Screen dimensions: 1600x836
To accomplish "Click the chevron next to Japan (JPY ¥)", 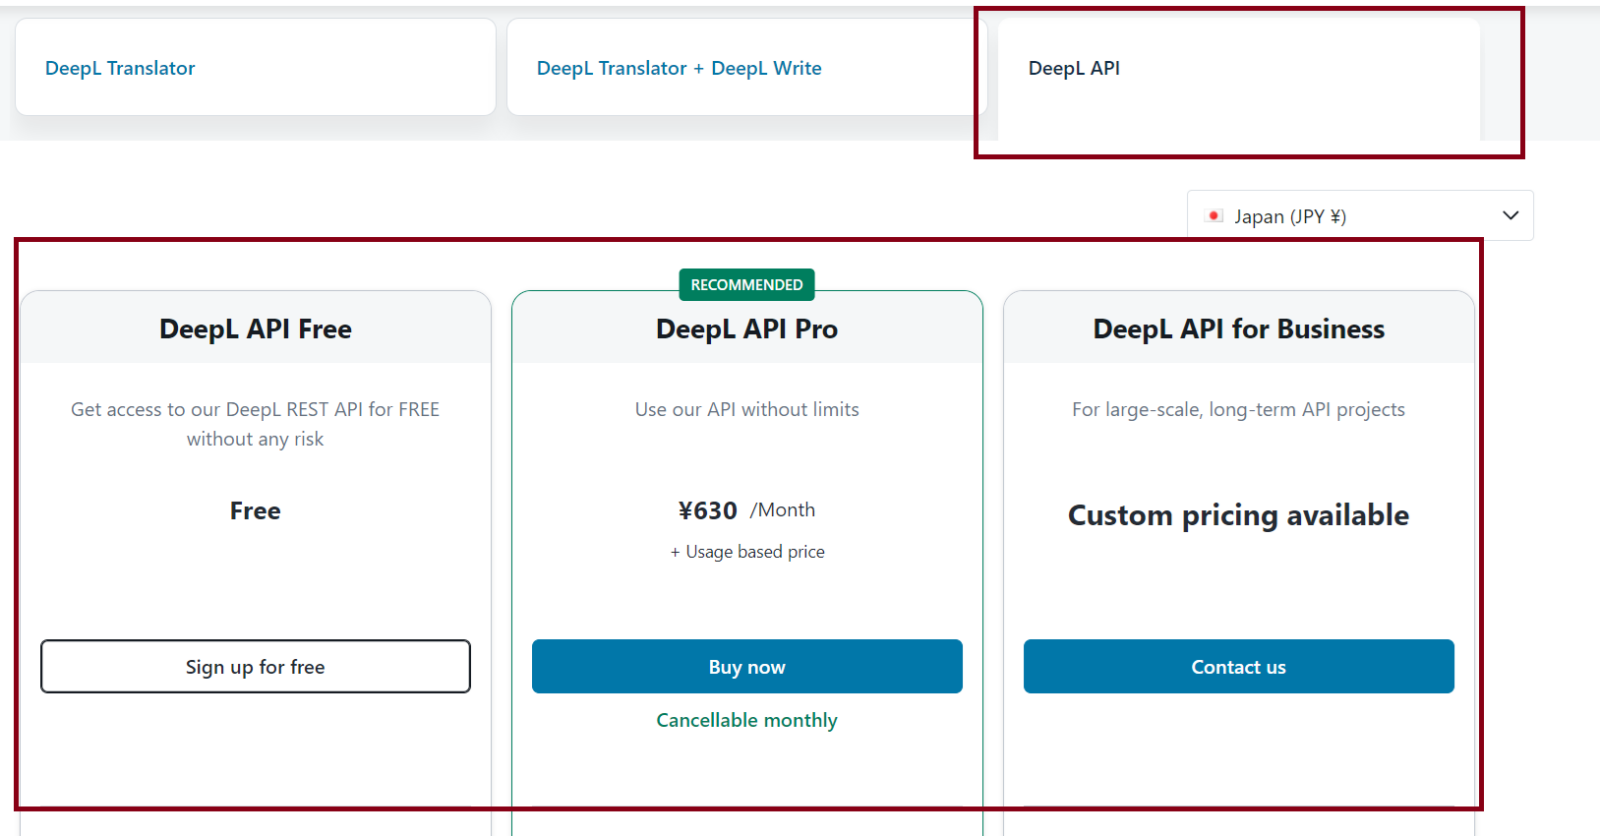I will tap(1509, 215).
